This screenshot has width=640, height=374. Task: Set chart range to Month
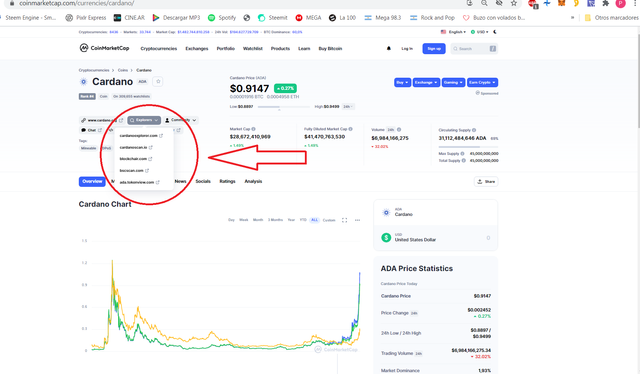(x=258, y=220)
